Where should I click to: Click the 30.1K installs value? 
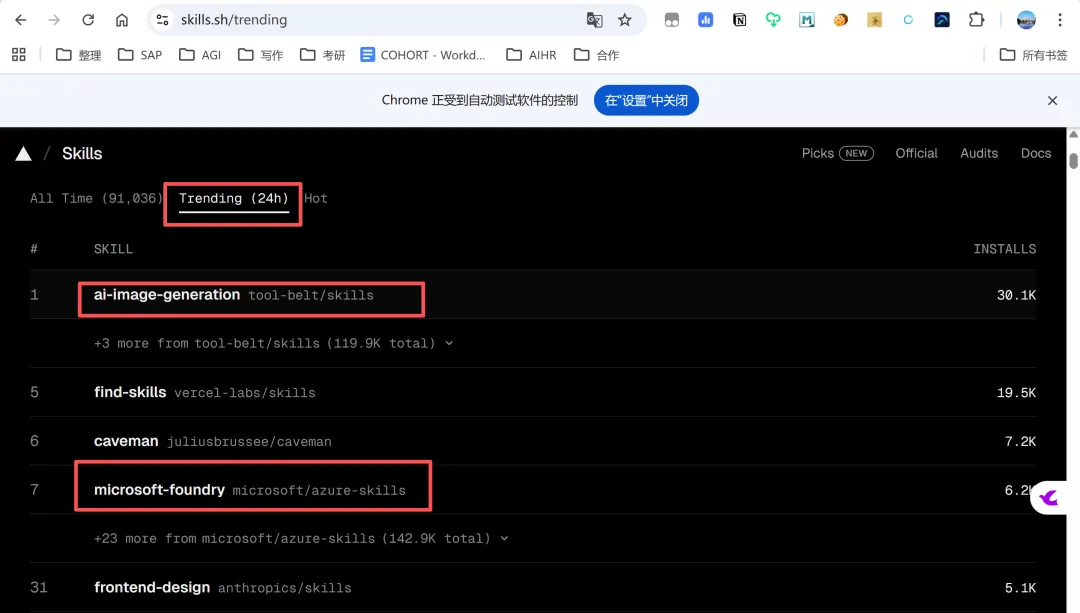[x=1016, y=295]
